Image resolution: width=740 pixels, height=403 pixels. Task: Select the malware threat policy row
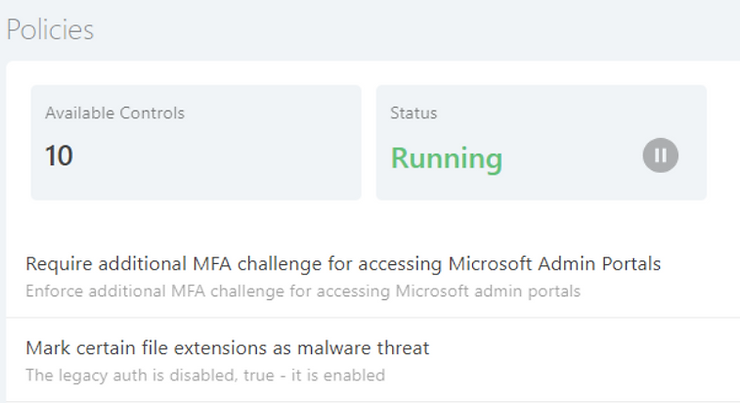click(373, 360)
